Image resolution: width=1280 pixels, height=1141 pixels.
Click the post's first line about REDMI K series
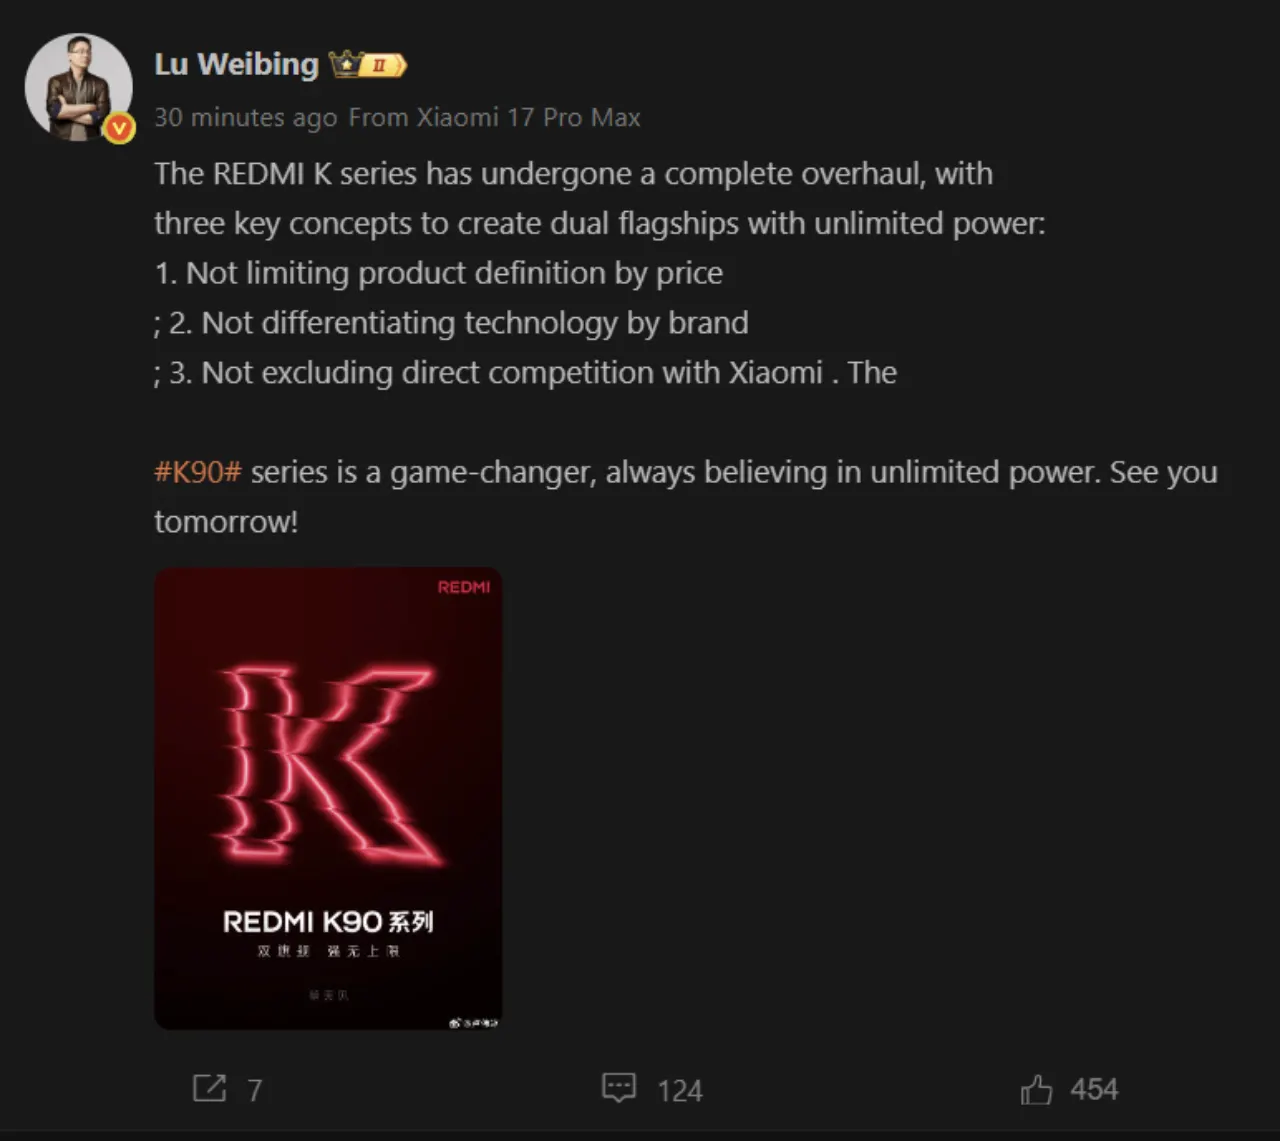(573, 174)
